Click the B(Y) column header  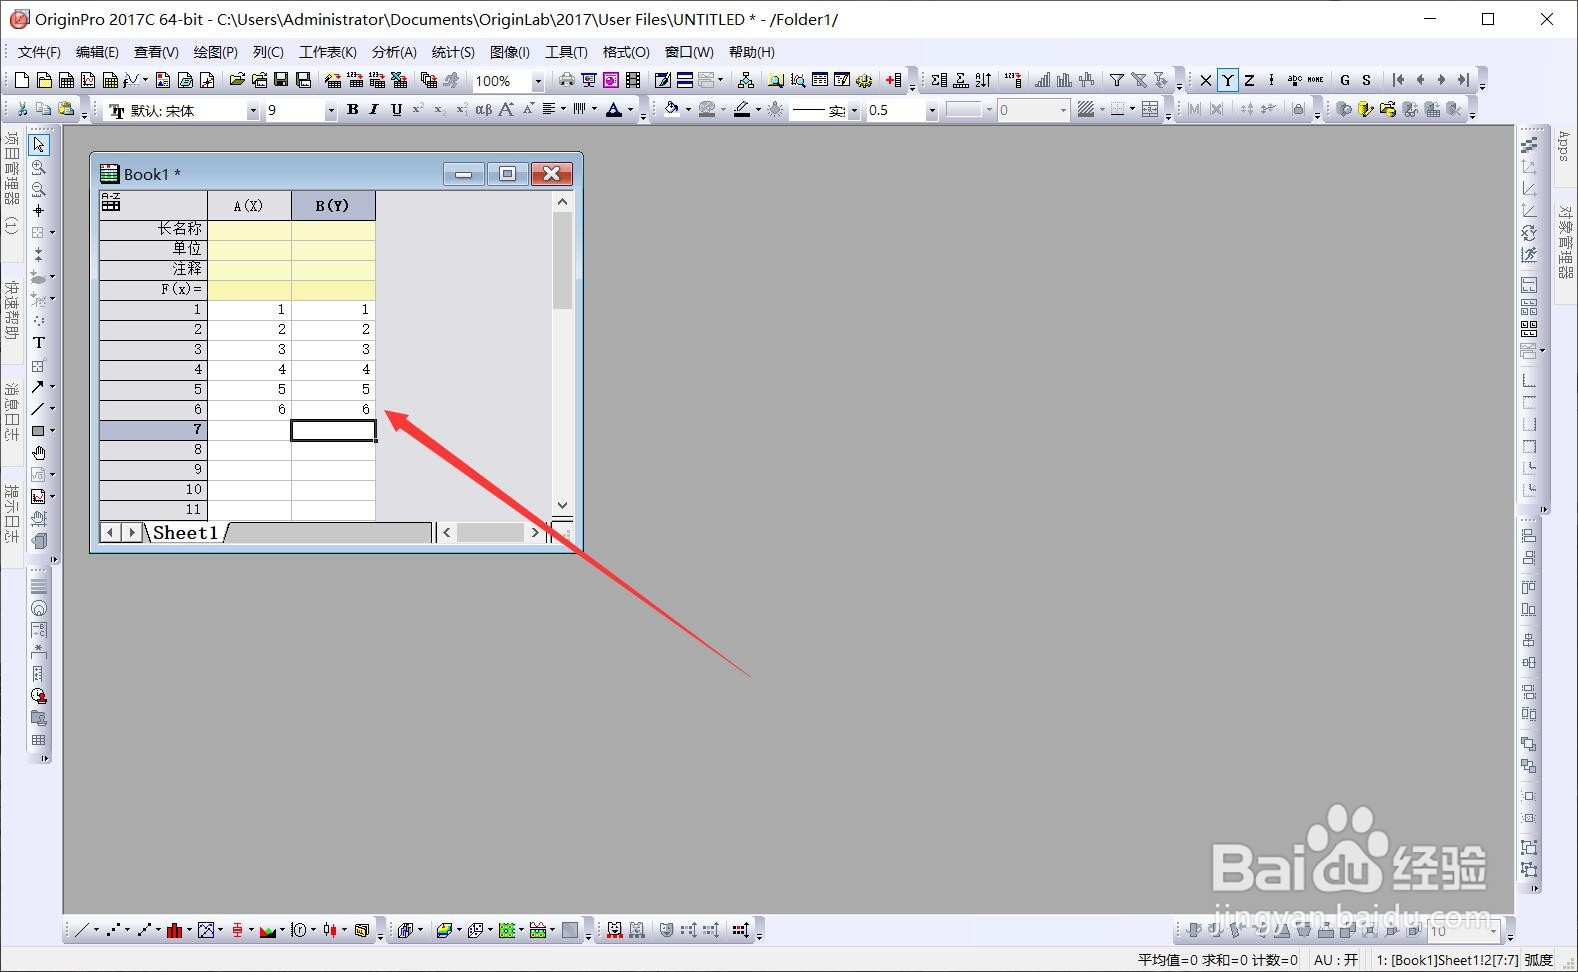333,205
